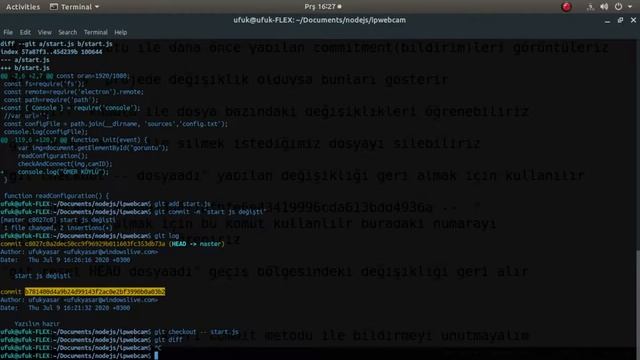Open the Help menu
Image resolution: width=640 pixels, height=360 pixels.
pyautogui.click(x=120, y=32)
